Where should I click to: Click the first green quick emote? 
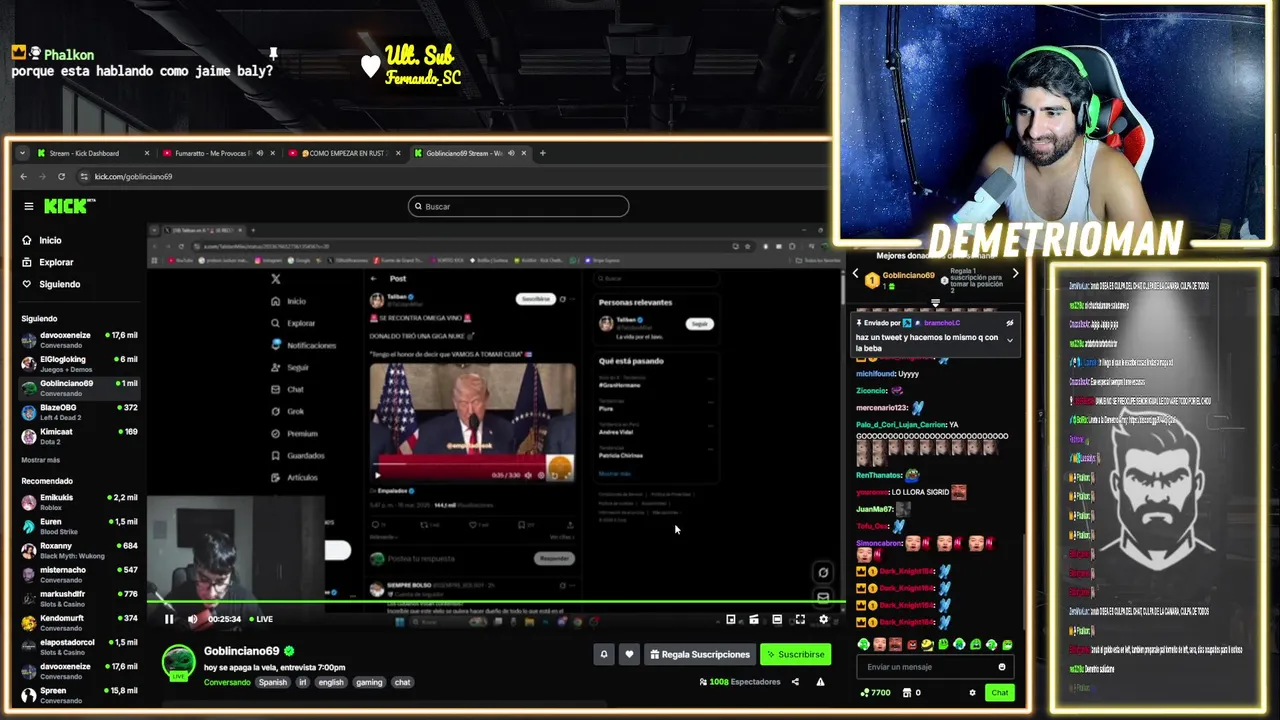point(864,645)
